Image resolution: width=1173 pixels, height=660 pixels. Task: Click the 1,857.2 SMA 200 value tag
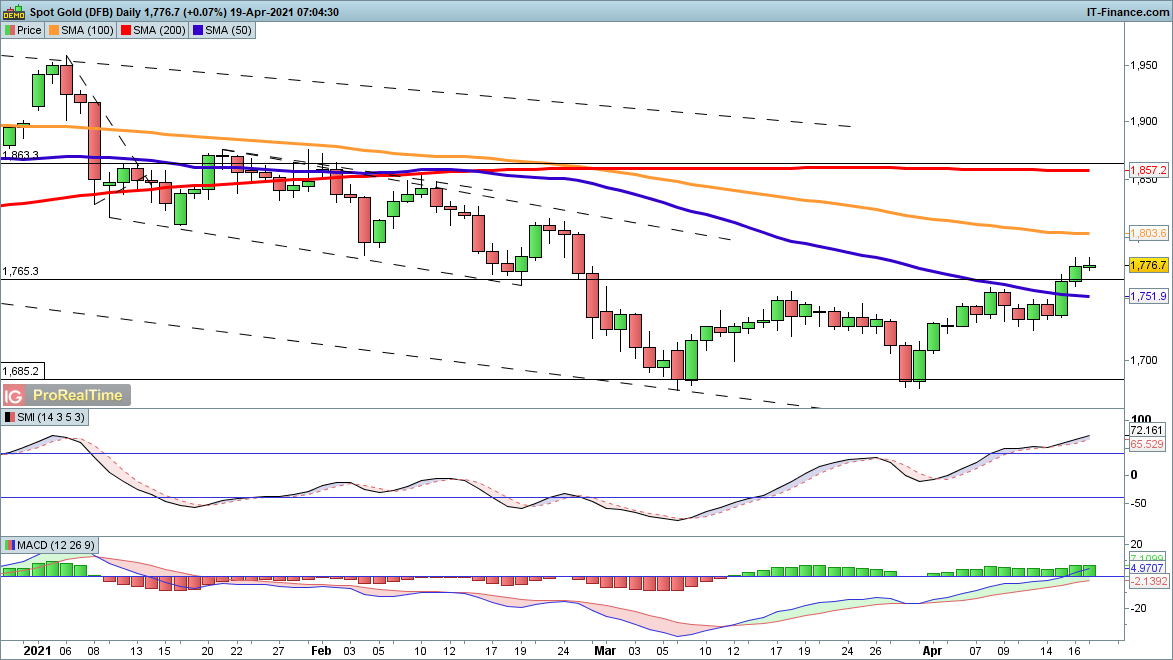pos(1148,172)
